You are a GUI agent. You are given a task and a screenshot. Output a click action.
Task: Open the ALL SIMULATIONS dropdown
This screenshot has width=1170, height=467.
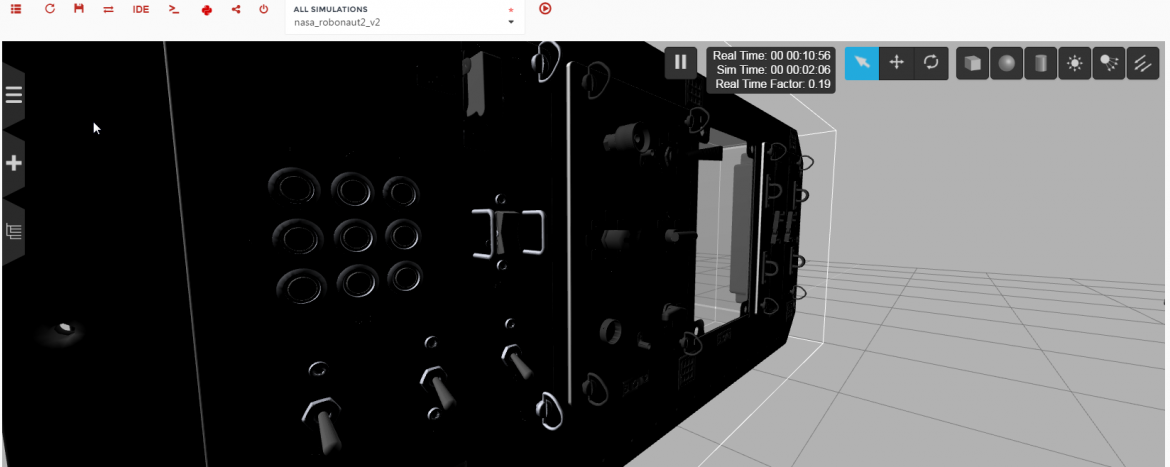tap(404, 16)
